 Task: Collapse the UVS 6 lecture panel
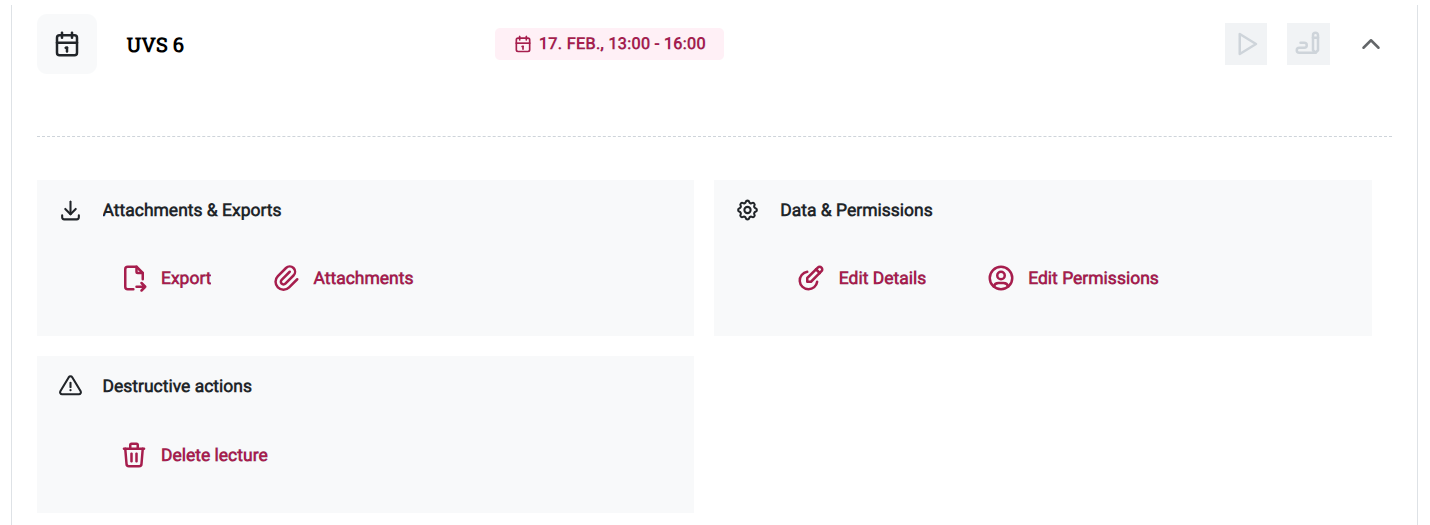1371,44
